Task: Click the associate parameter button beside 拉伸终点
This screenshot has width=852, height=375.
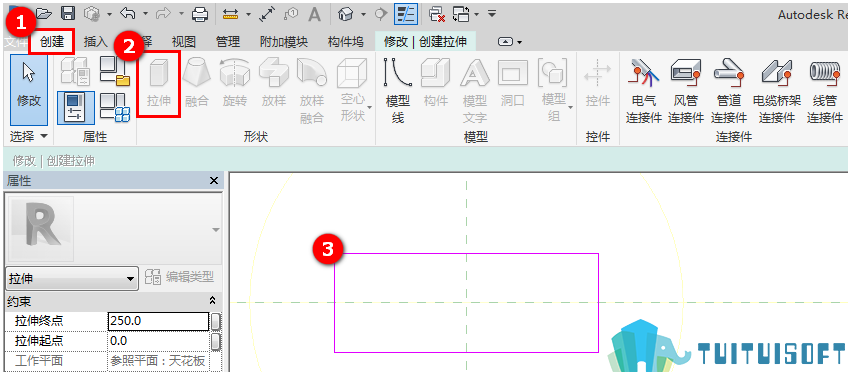Action: [216, 322]
